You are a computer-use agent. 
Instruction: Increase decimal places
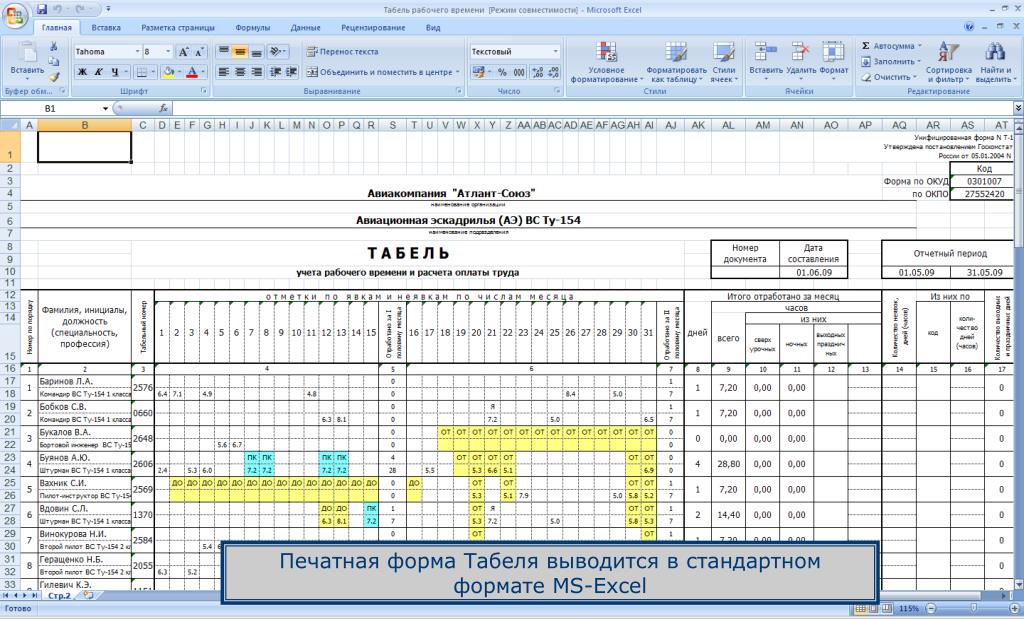(x=537, y=72)
